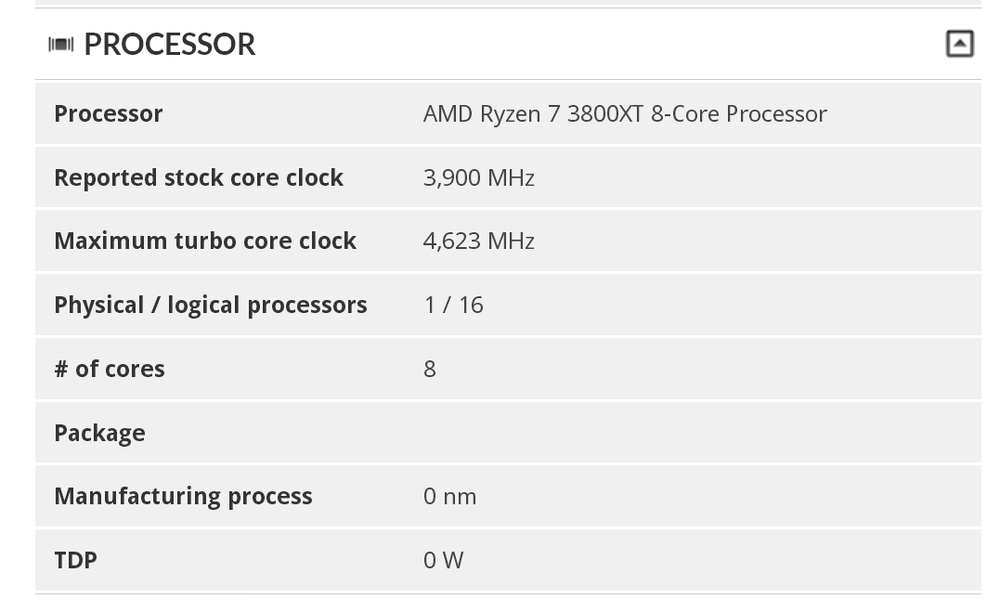Select Reported stock core clock label
Viewport: 987px width, 600px height.
(x=198, y=178)
